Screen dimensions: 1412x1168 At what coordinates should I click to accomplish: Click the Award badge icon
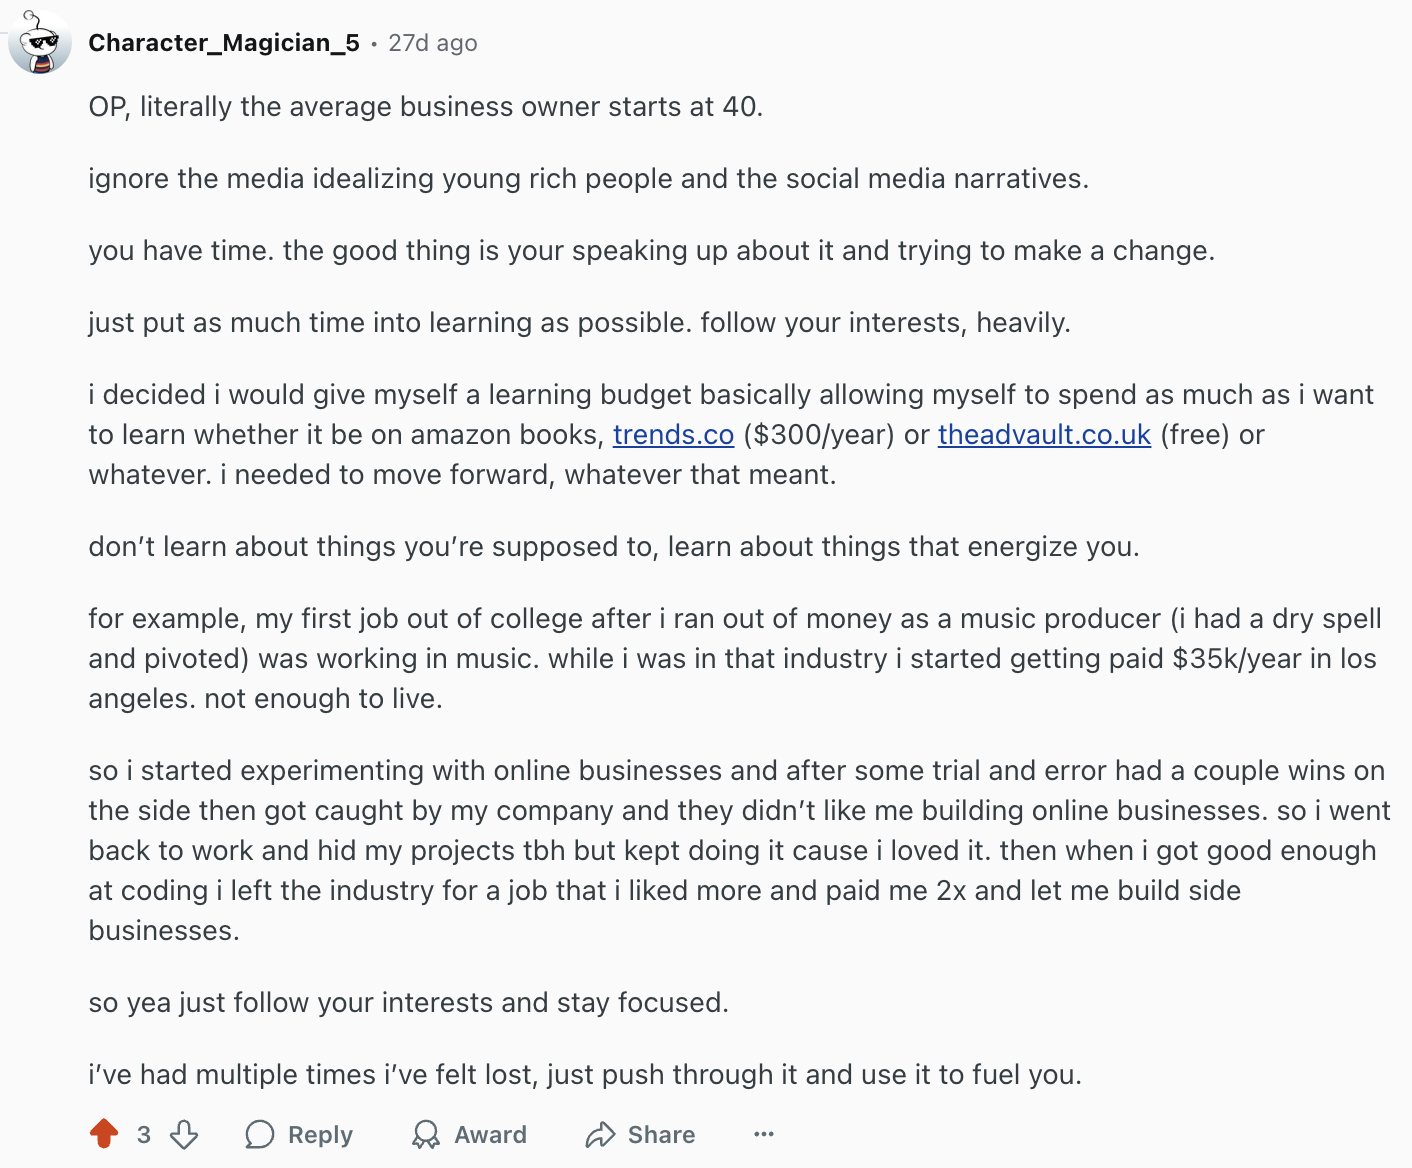(x=426, y=1134)
